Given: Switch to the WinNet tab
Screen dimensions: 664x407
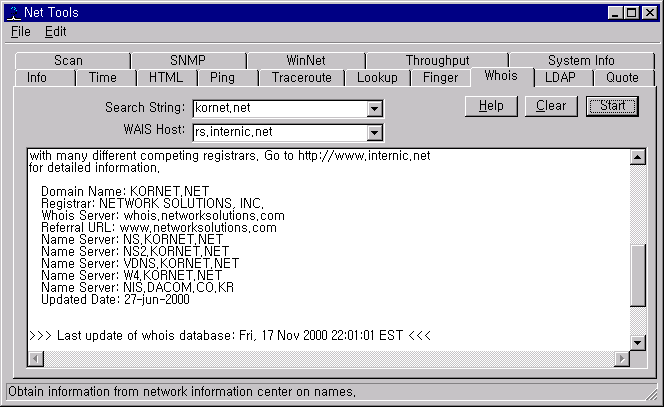Looking at the screenshot, I should pos(306,61).
